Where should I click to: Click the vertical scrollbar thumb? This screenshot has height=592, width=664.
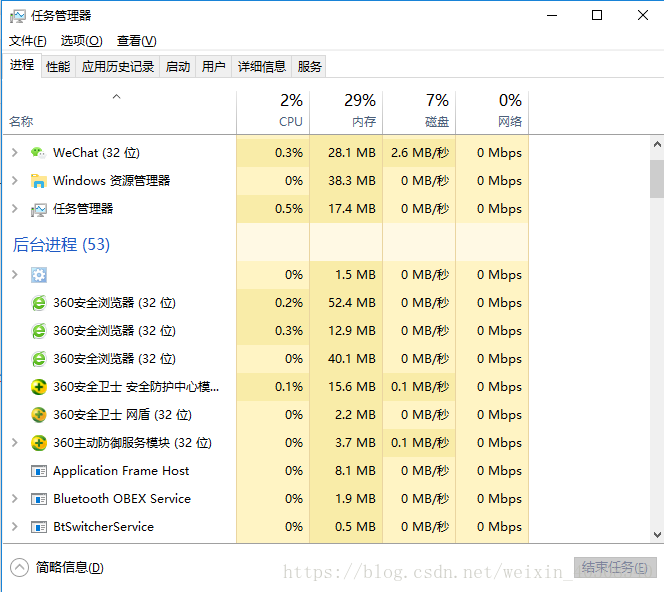(x=657, y=179)
